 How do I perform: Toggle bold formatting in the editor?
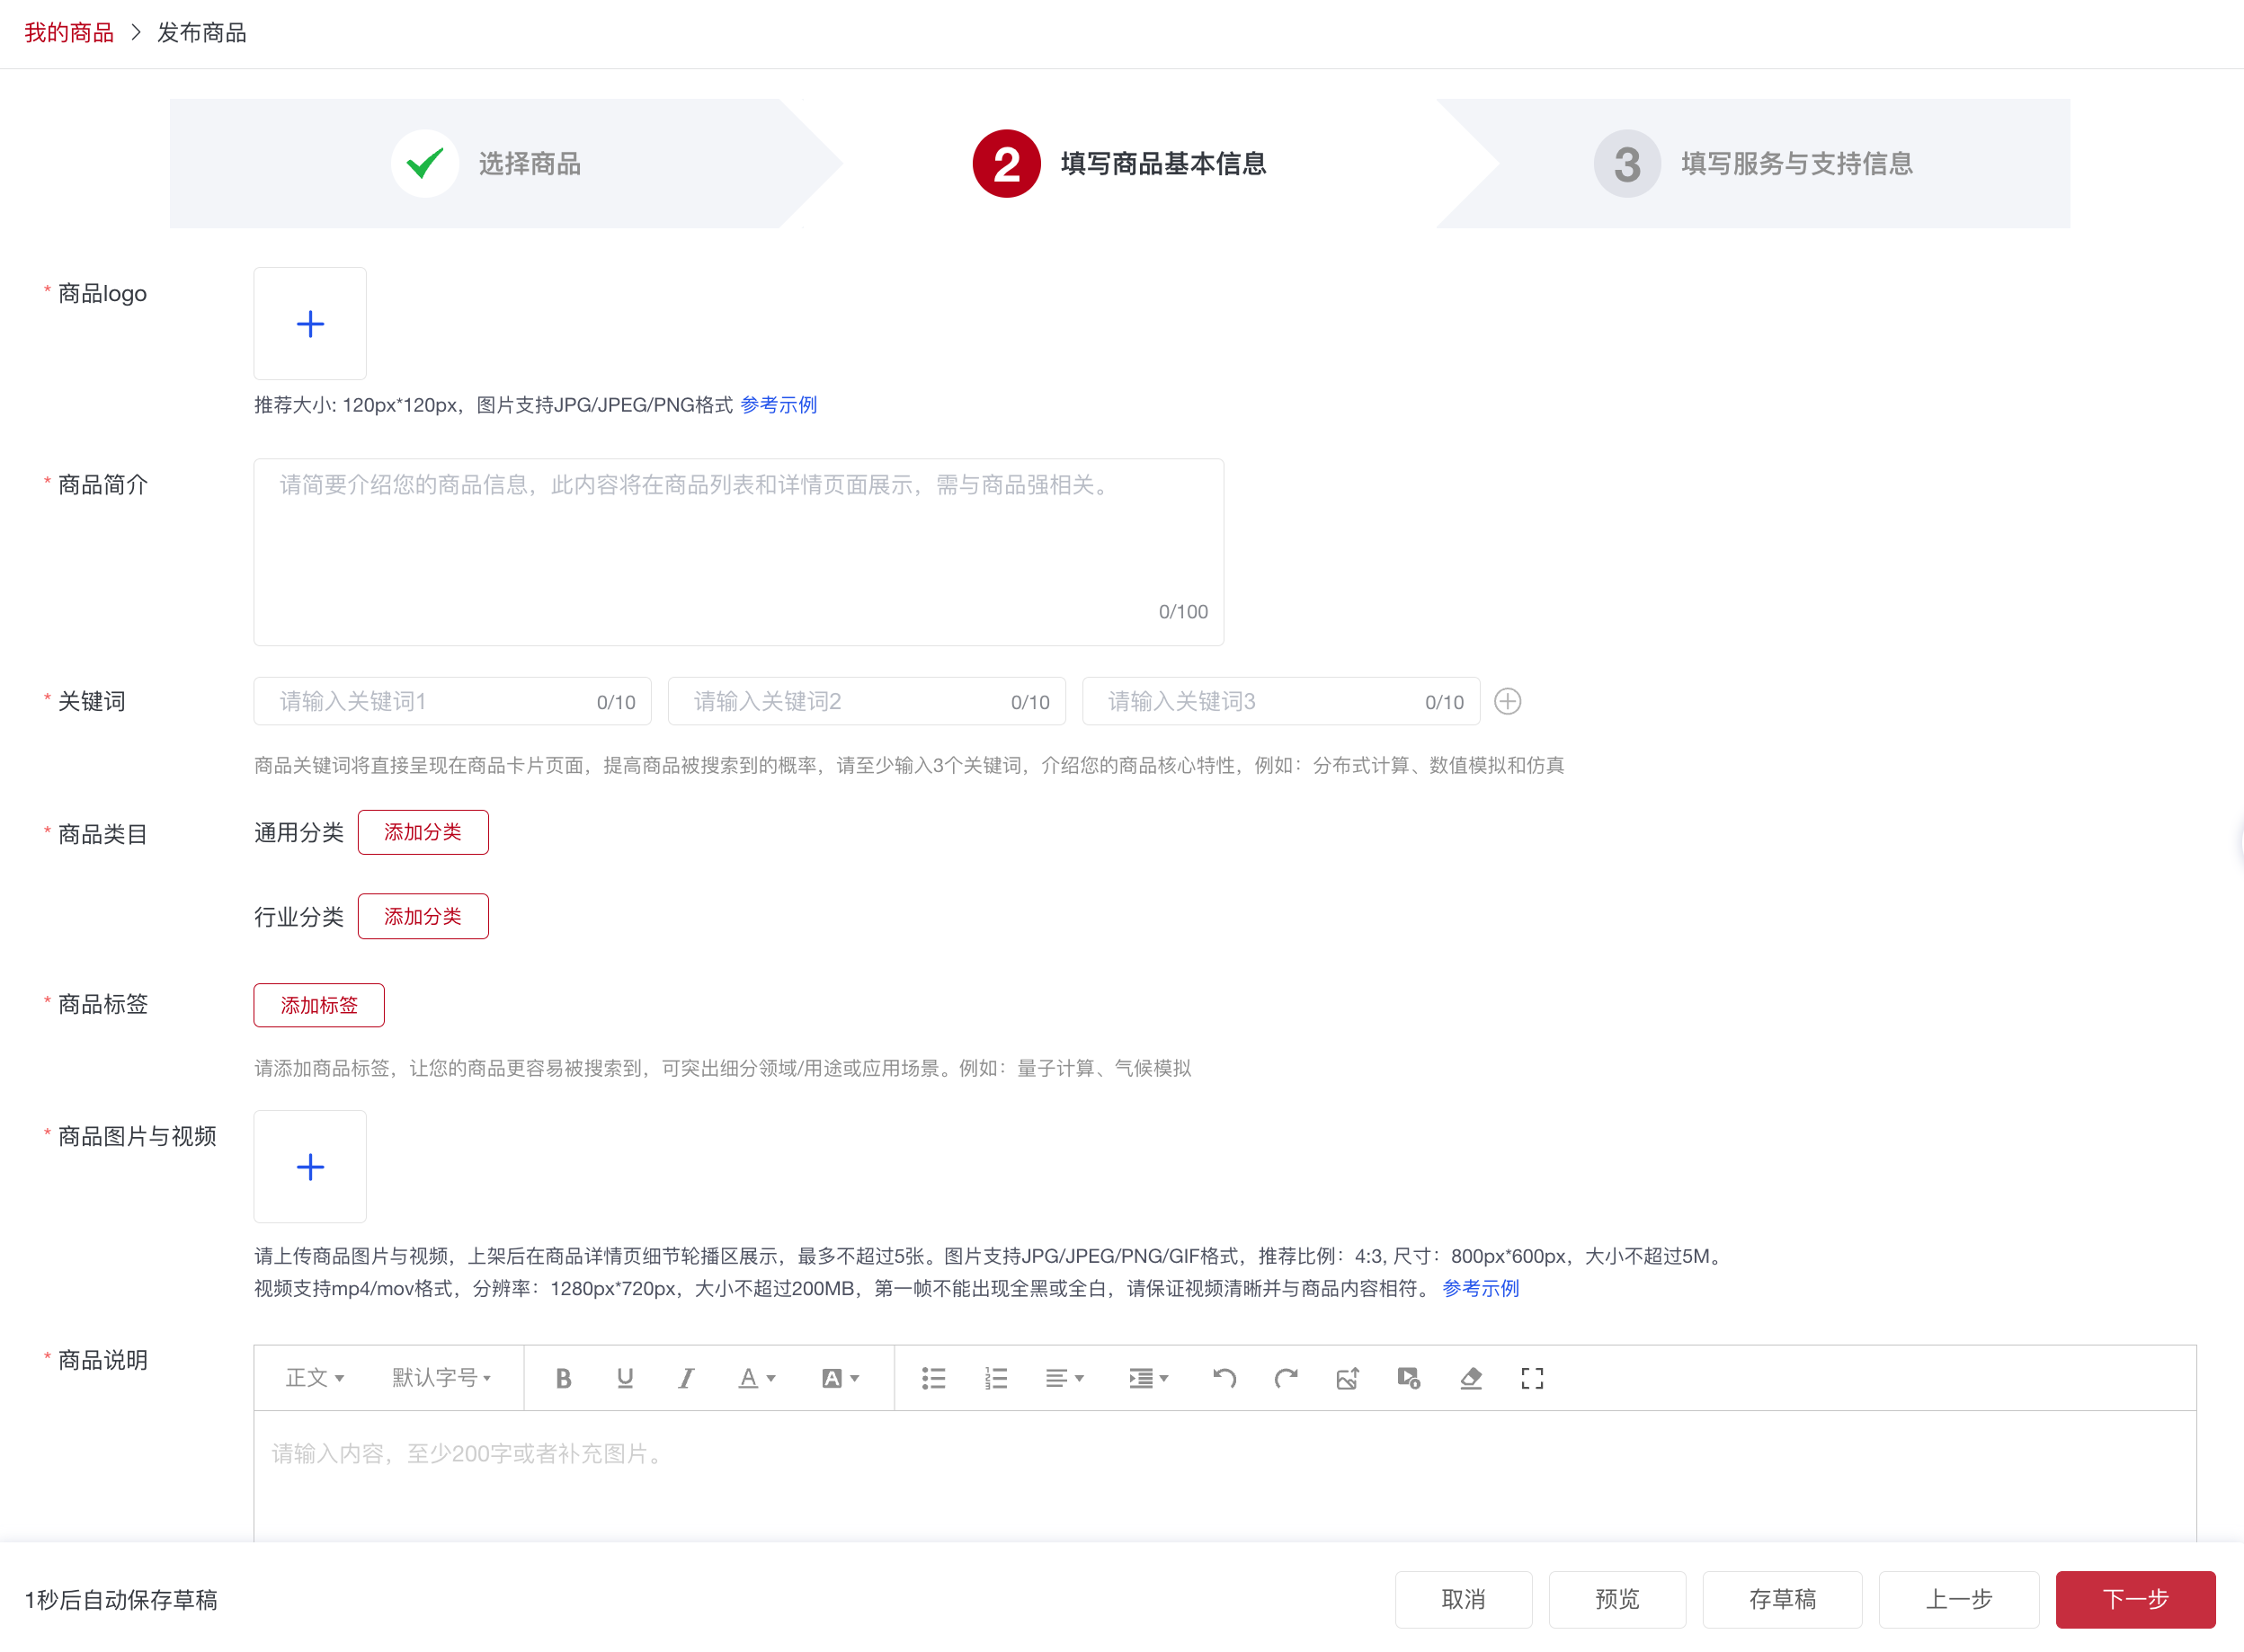pyautogui.click(x=563, y=1377)
